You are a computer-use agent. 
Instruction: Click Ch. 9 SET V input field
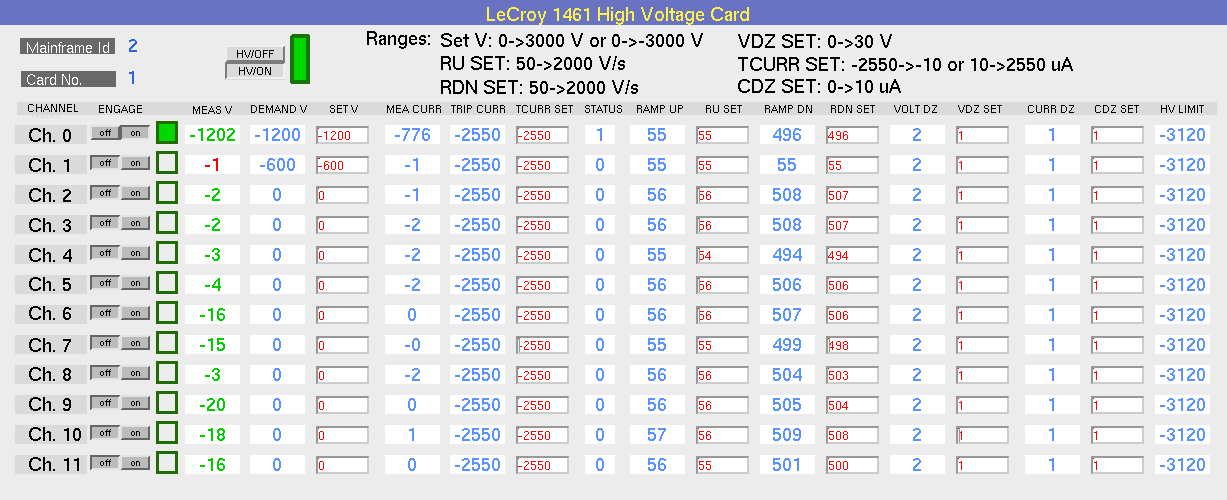[342, 405]
